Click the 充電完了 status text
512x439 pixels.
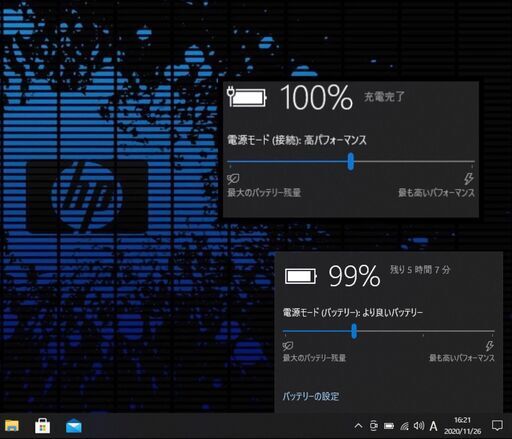[384, 97]
